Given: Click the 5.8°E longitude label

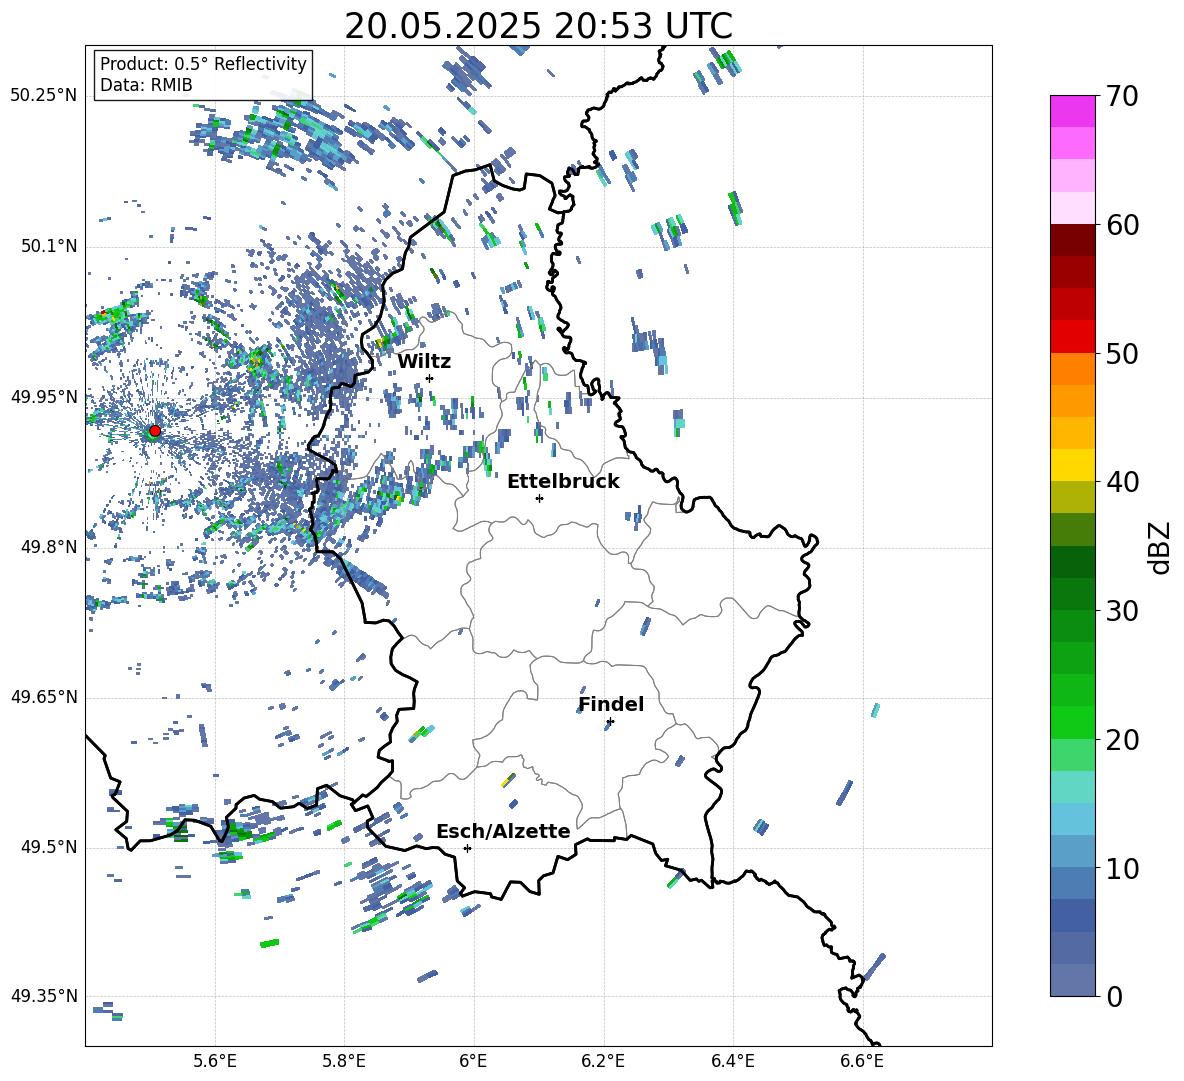Looking at the screenshot, I should click(x=344, y=1061).
